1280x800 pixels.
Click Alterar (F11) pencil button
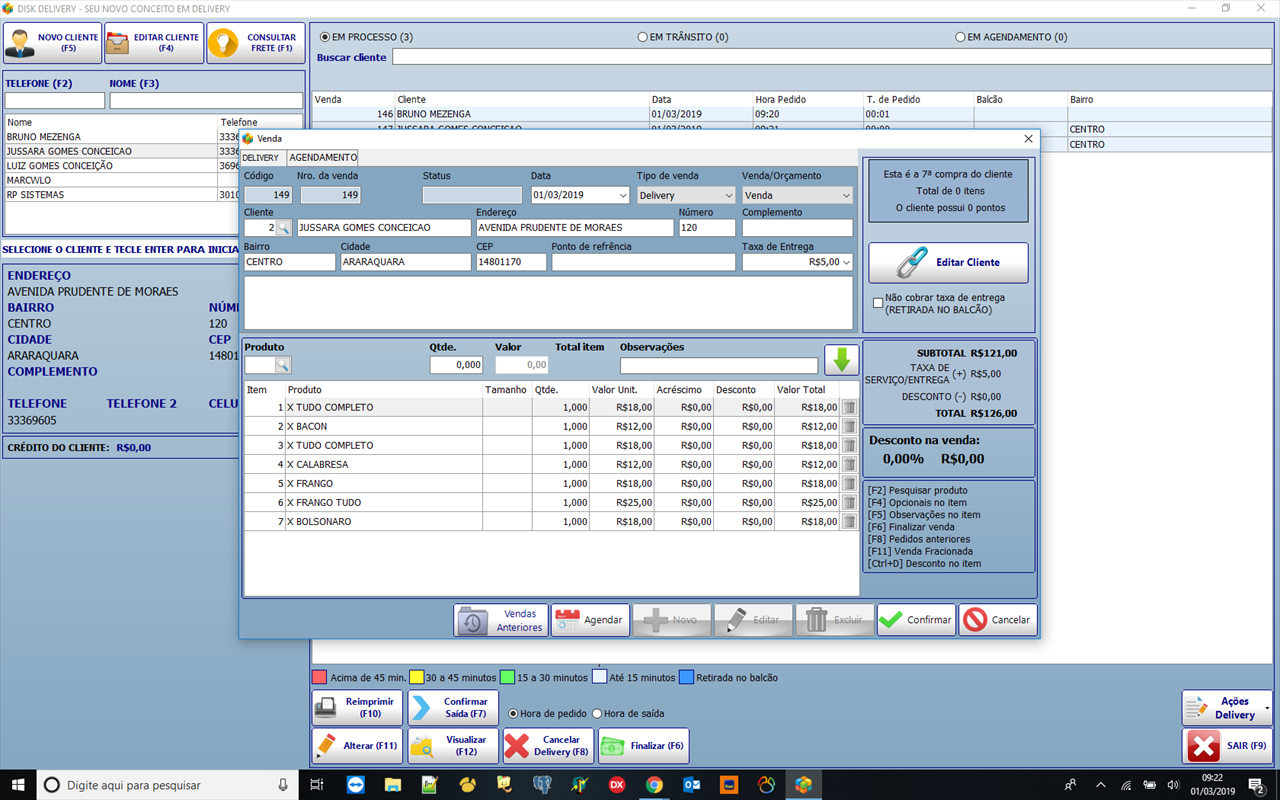coord(357,746)
